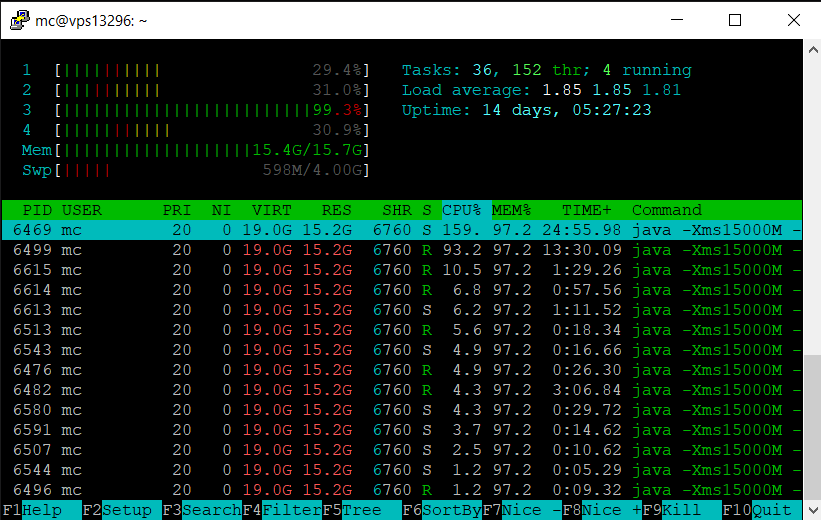Toggle Tree view in the function bar

(x=361, y=510)
